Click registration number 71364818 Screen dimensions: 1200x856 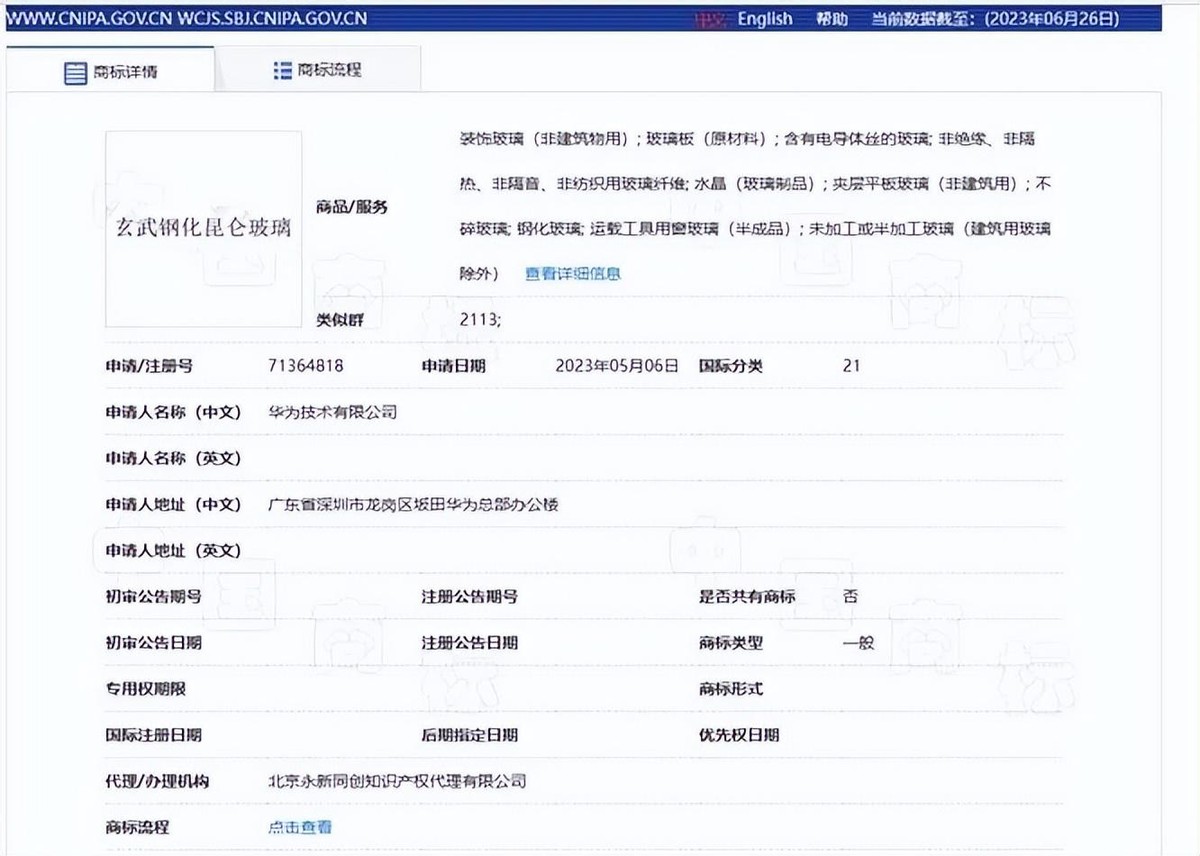pyautogui.click(x=305, y=365)
